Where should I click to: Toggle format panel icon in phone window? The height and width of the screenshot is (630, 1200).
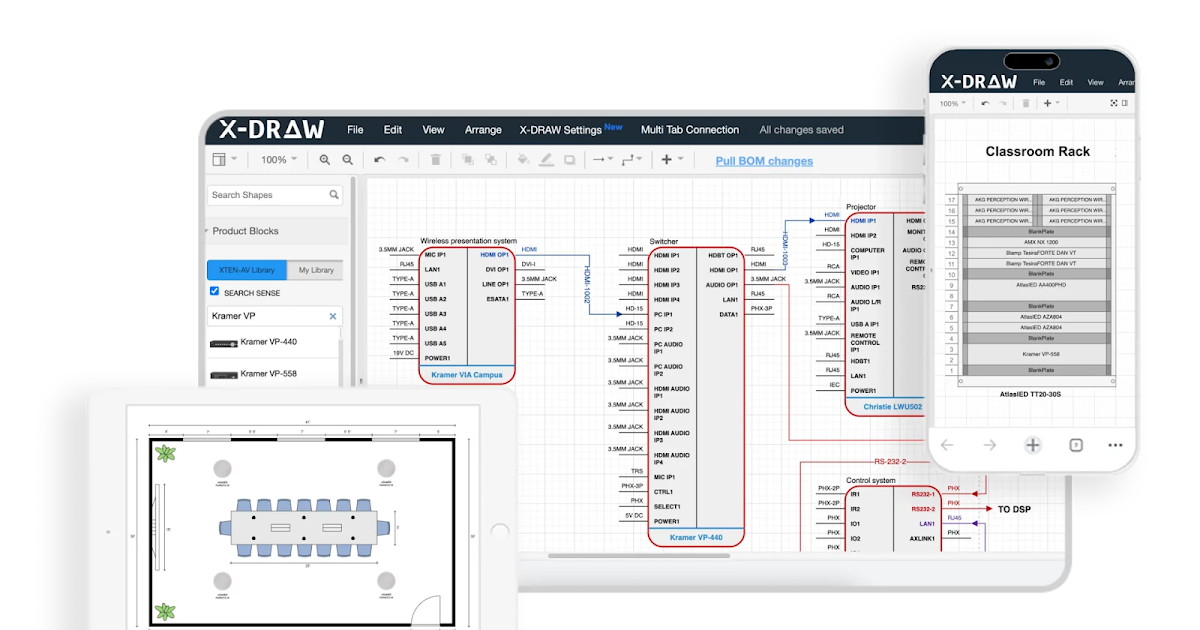click(1126, 103)
